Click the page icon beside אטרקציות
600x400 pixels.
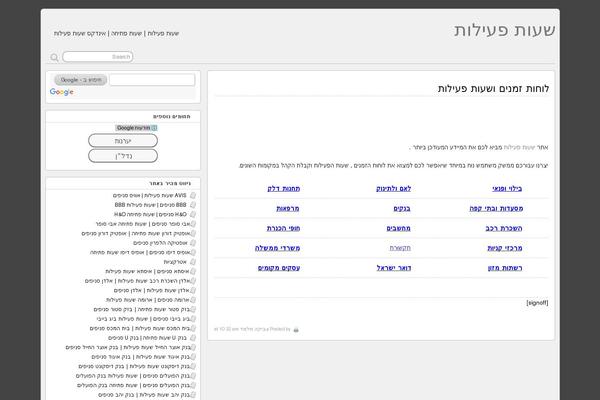coord(193,262)
